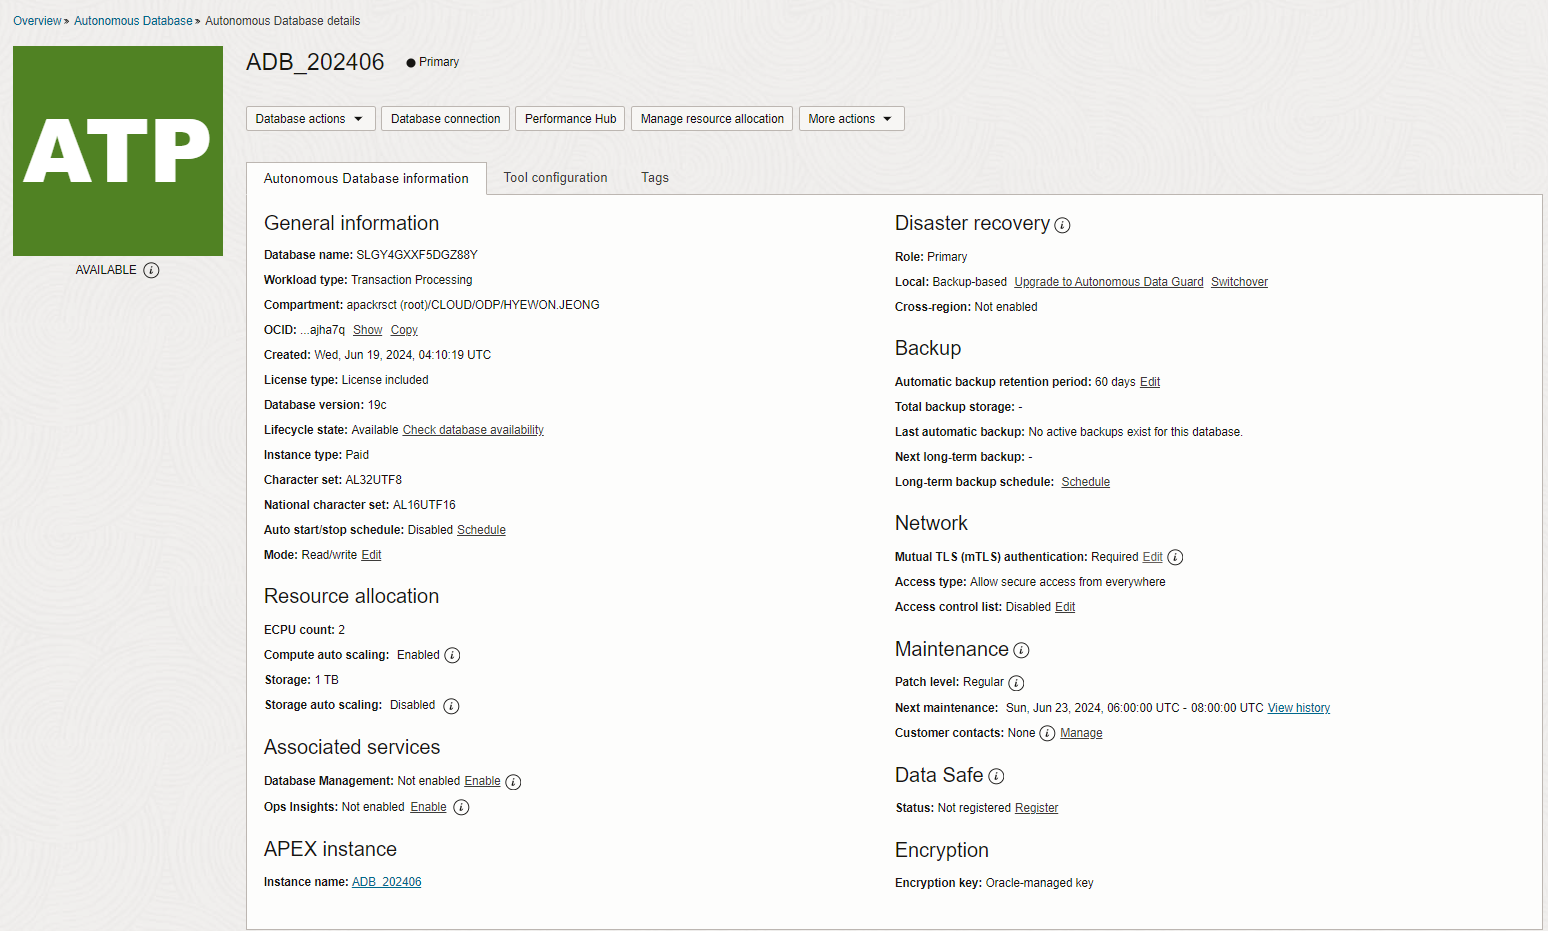This screenshot has width=1548, height=931.
Task: Click info icon beside Data Safe heading
Action: 996,776
